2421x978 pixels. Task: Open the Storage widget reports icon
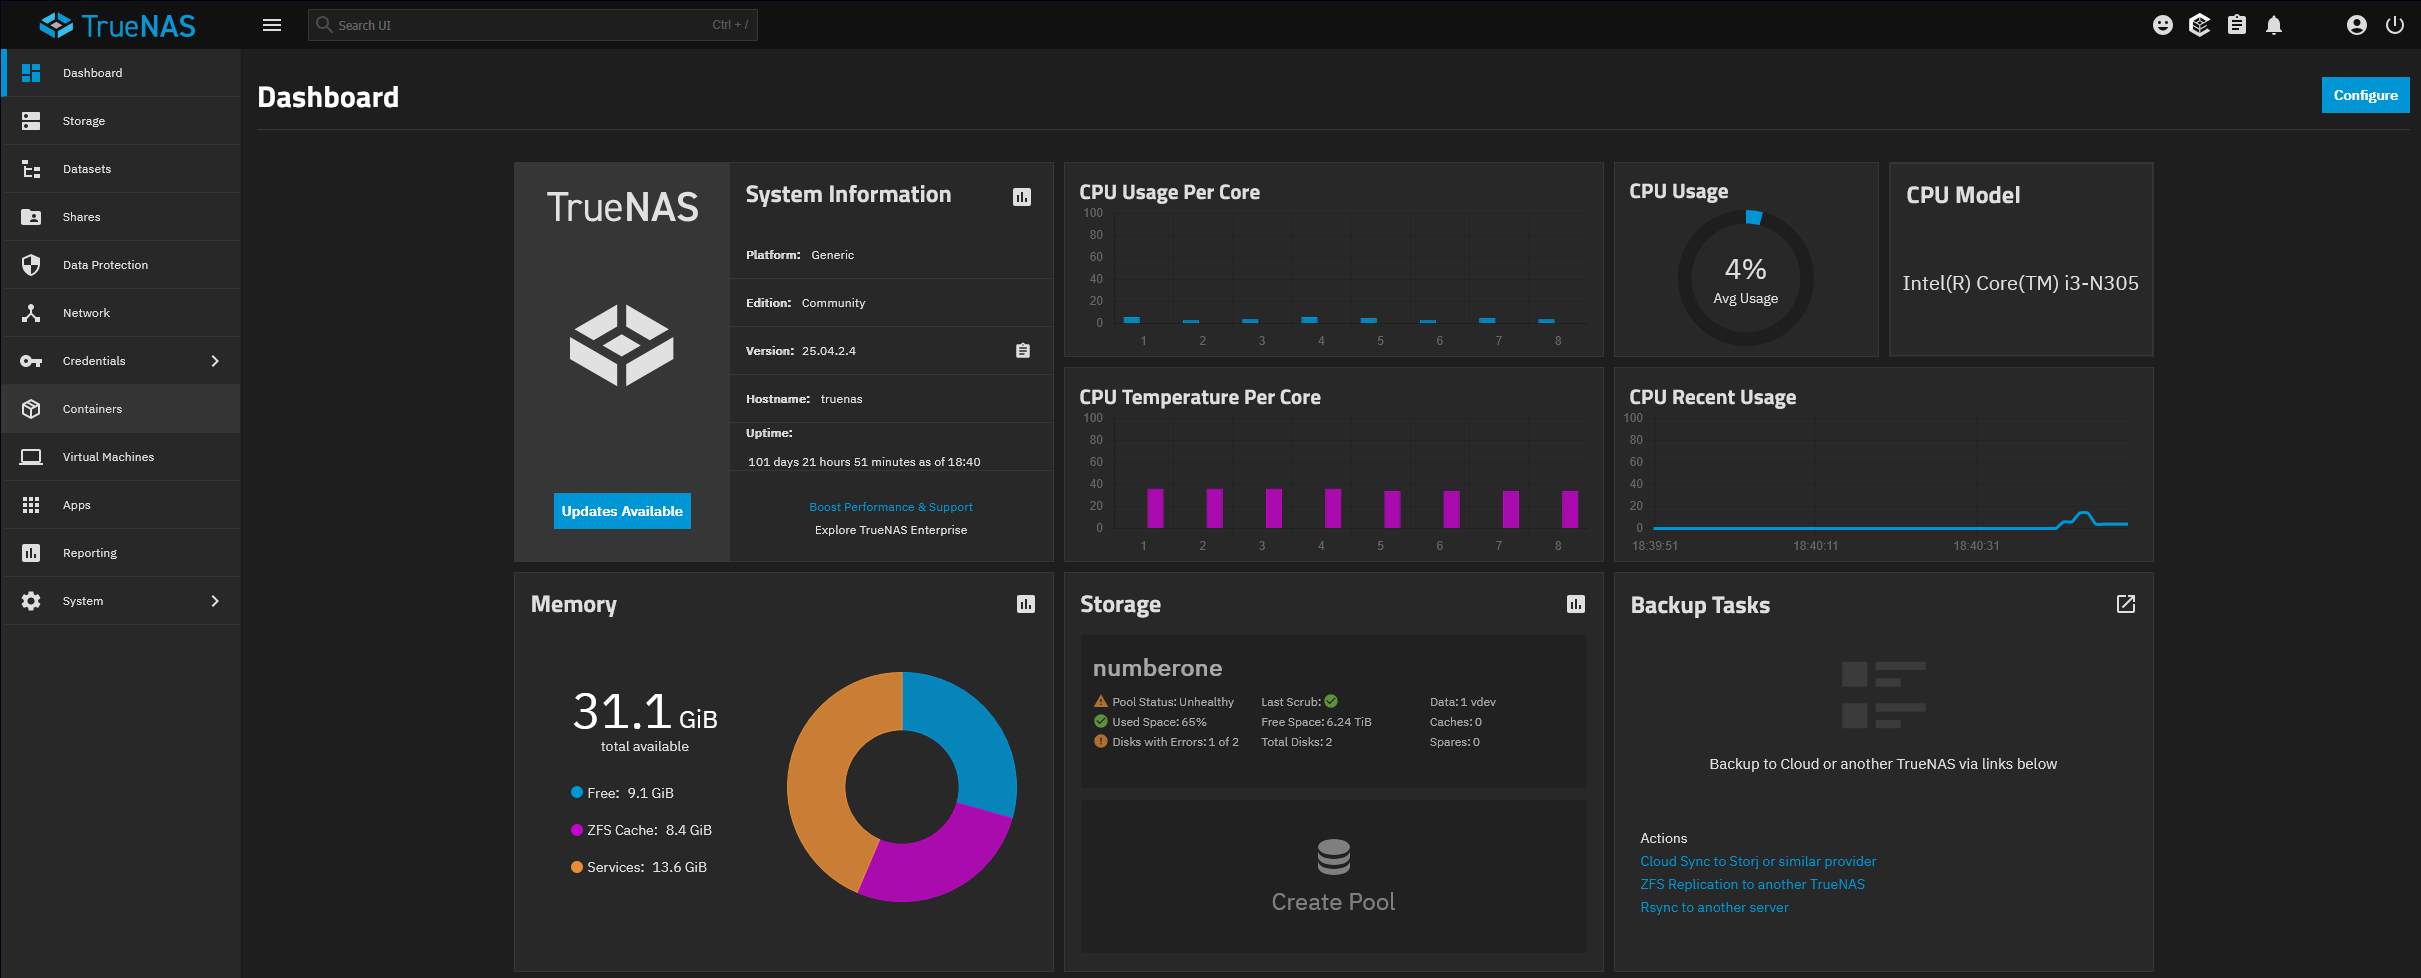click(x=1577, y=604)
